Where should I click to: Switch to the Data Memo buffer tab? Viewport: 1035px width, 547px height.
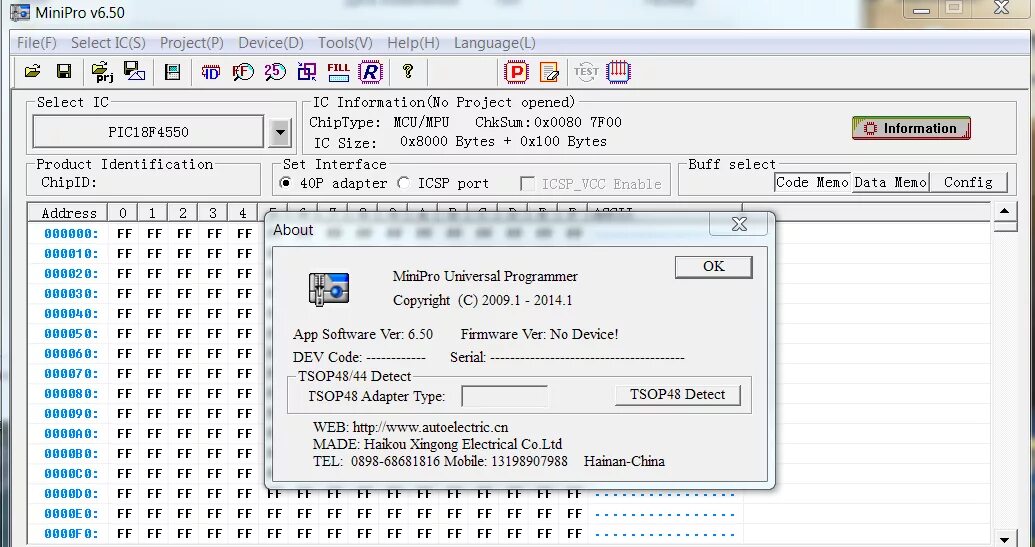(890, 182)
